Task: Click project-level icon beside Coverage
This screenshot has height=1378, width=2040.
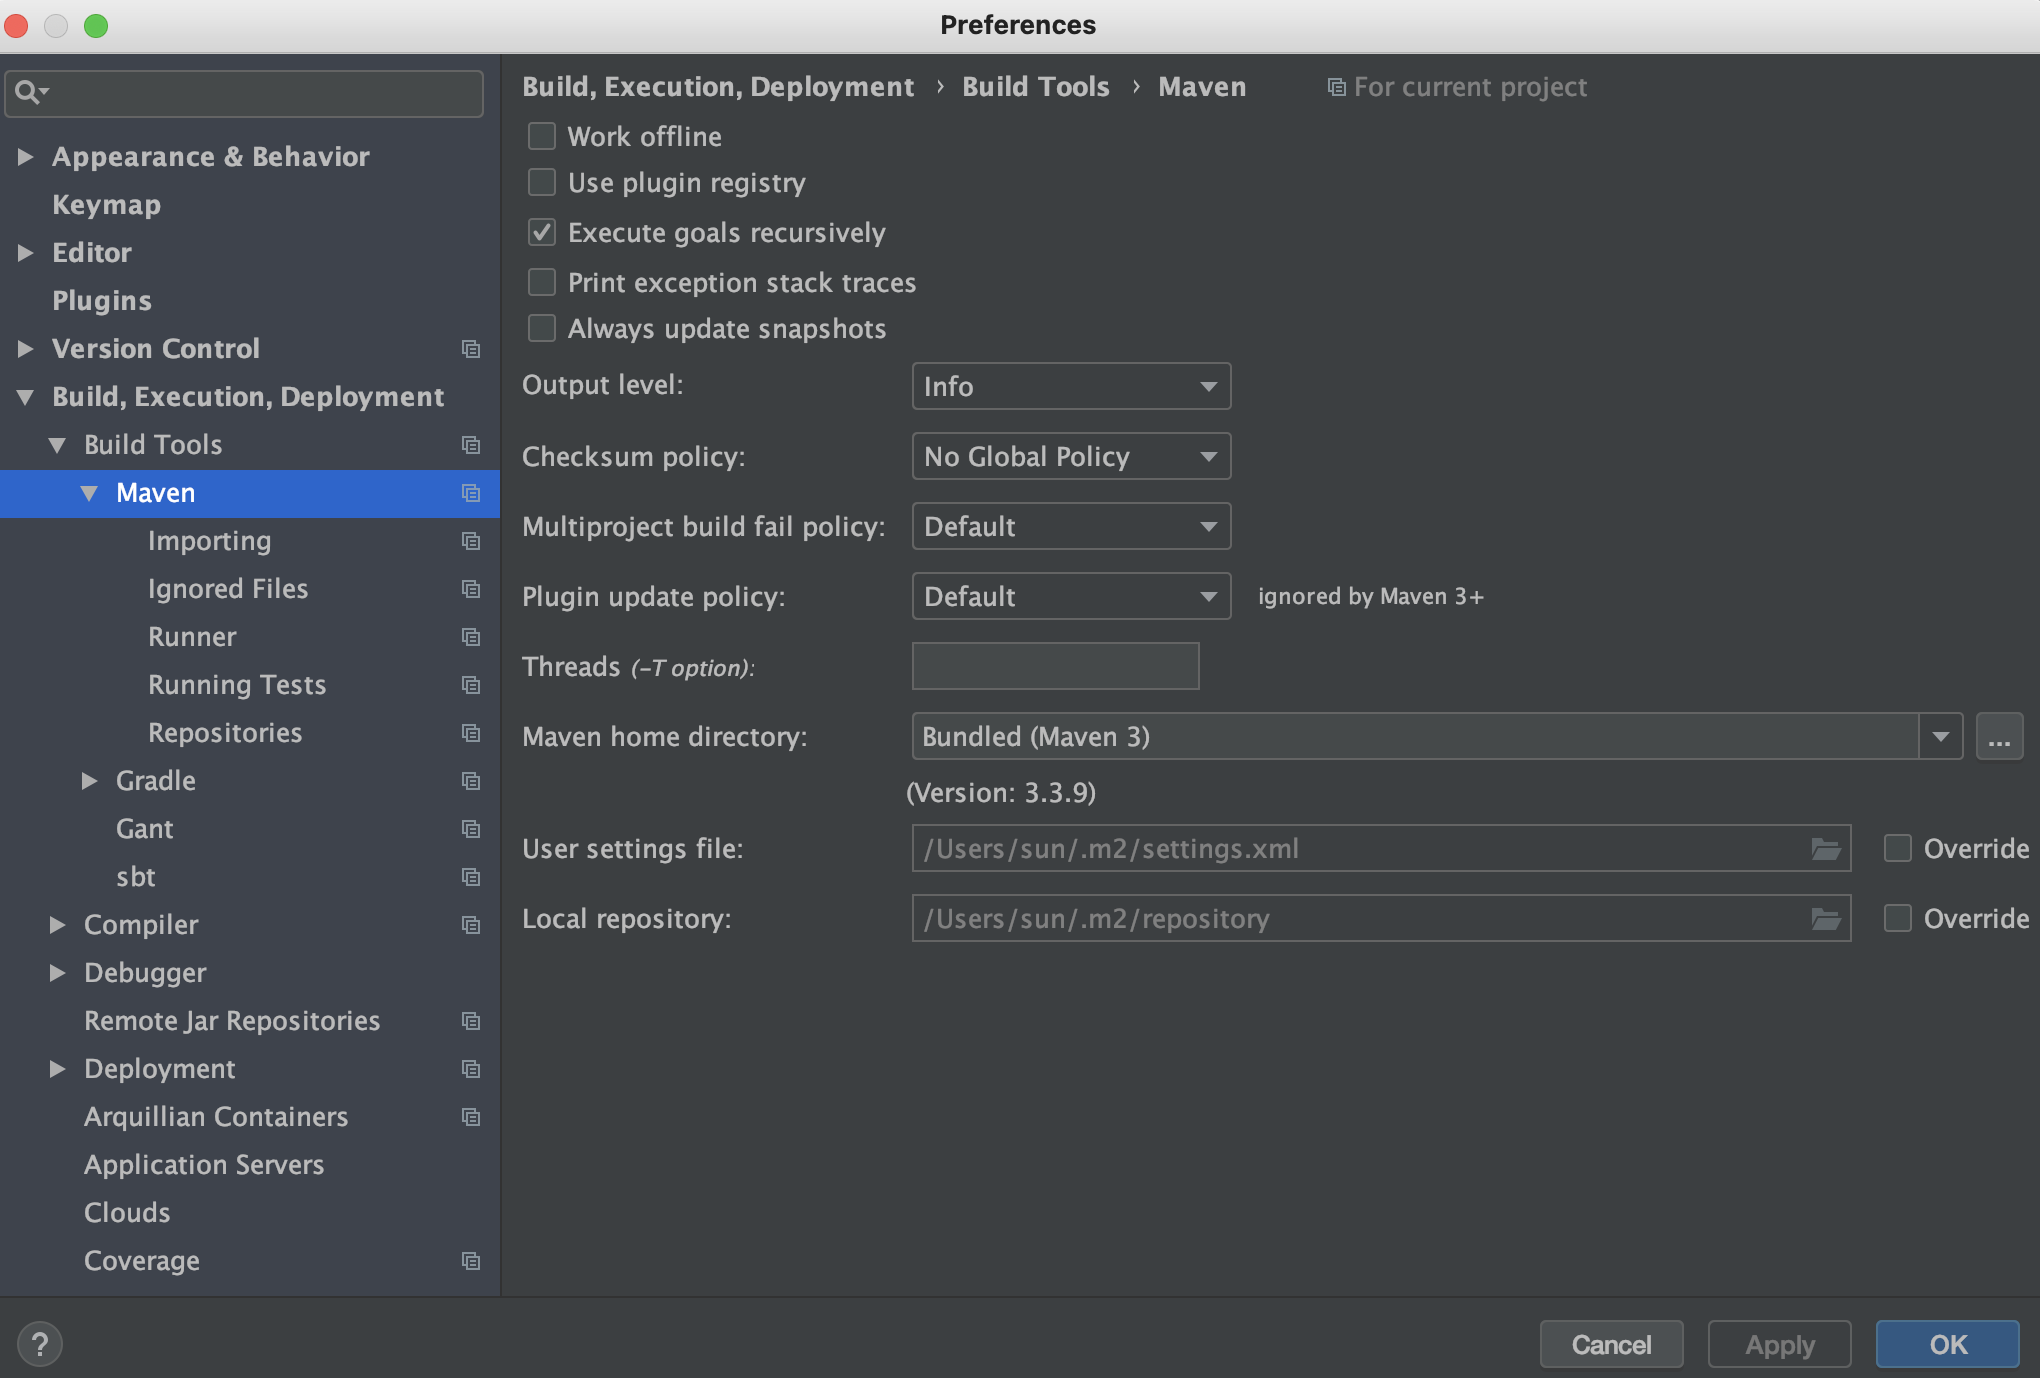Action: (471, 1261)
